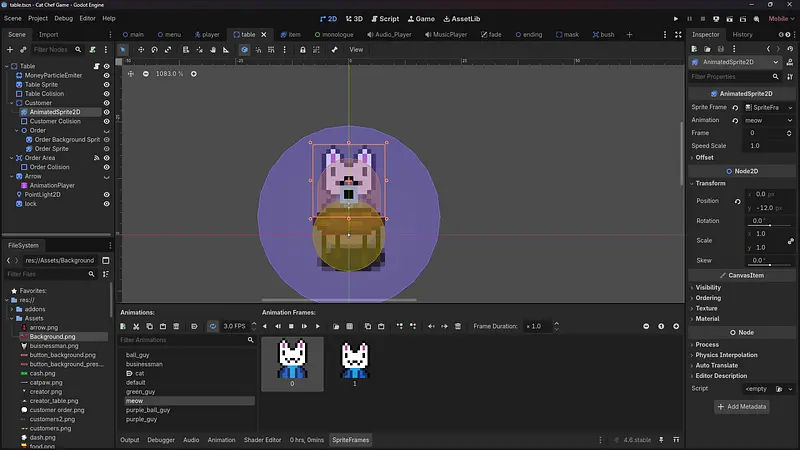Toggle visibility of PointLight2D node
Viewport: 800px width, 450px height.
click(x=107, y=194)
